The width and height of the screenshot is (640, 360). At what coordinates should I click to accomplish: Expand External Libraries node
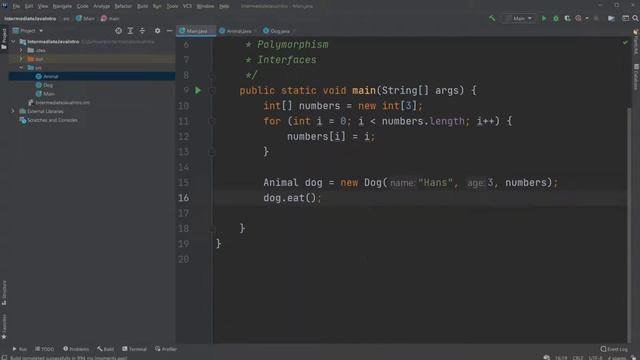(x=13, y=111)
